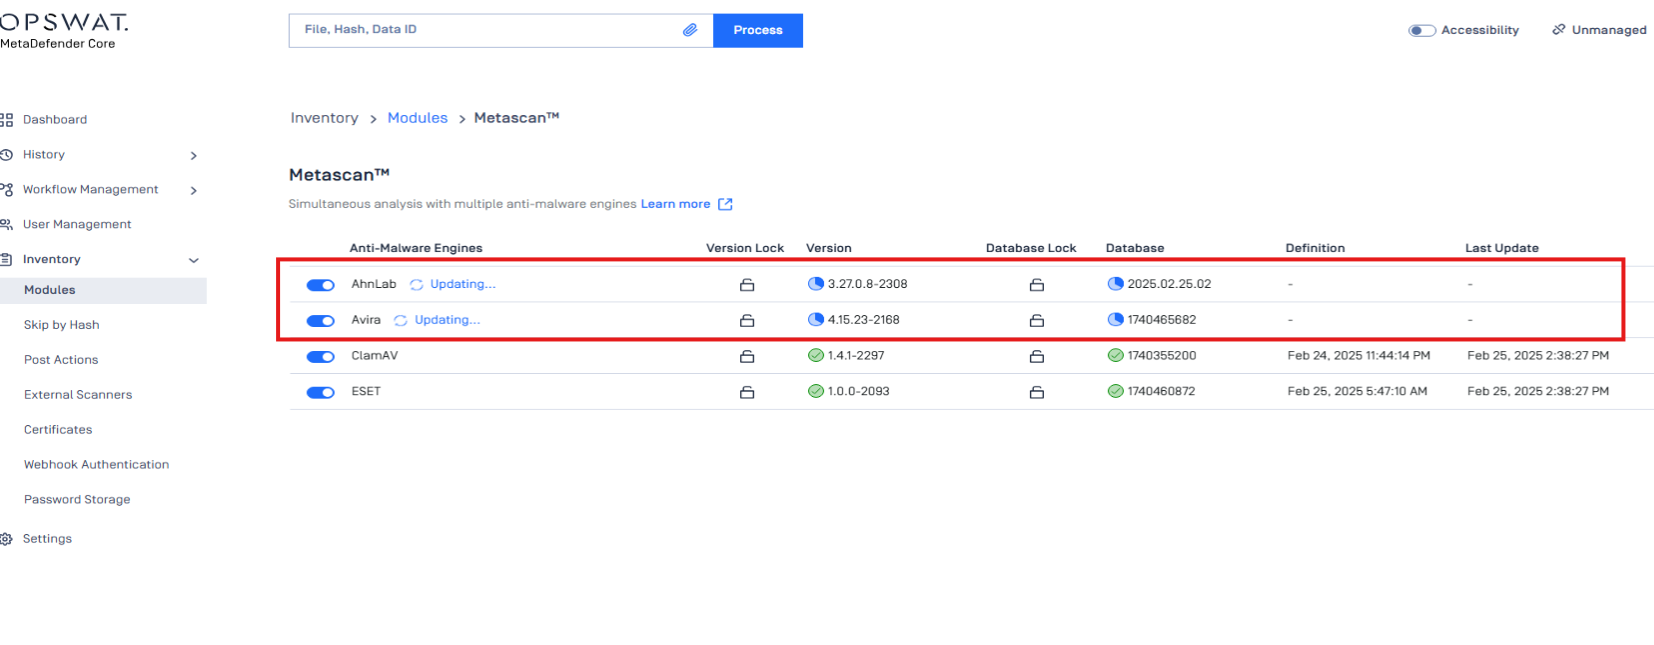Click AhnLab version progress status icon
1654x645 pixels.
click(x=816, y=284)
